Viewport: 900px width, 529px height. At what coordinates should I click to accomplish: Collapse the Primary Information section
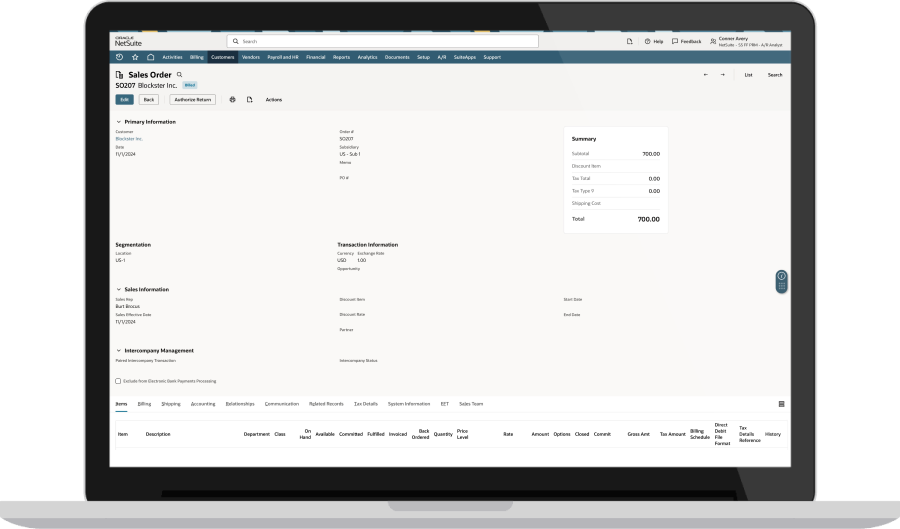click(119, 122)
